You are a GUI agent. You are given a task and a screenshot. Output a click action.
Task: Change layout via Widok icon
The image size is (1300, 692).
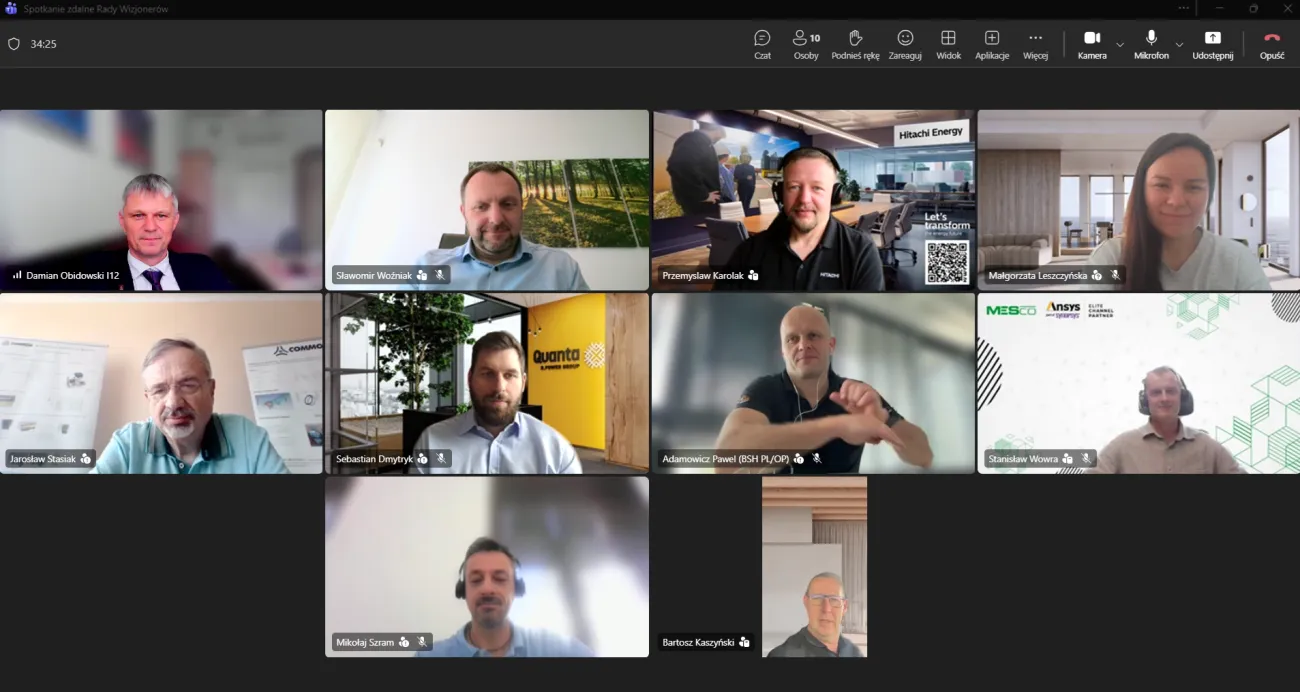pos(948,44)
